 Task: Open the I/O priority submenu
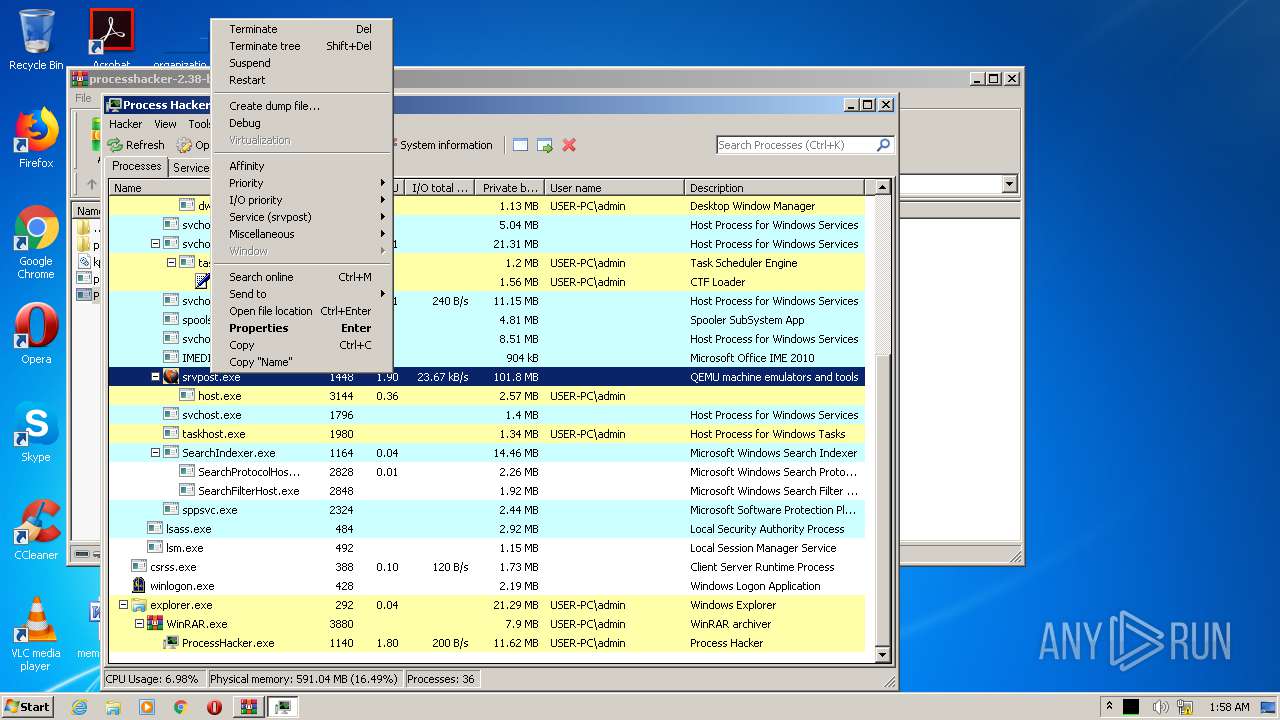click(x=301, y=200)
